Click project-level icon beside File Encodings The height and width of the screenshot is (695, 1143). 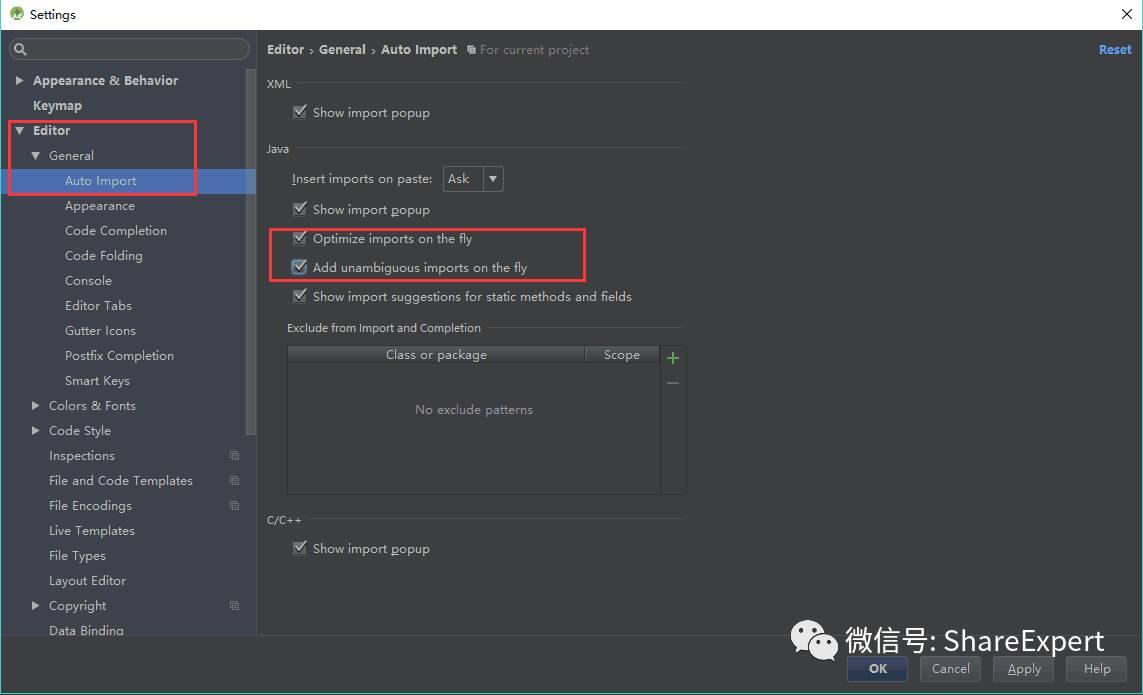coord(234,505)
